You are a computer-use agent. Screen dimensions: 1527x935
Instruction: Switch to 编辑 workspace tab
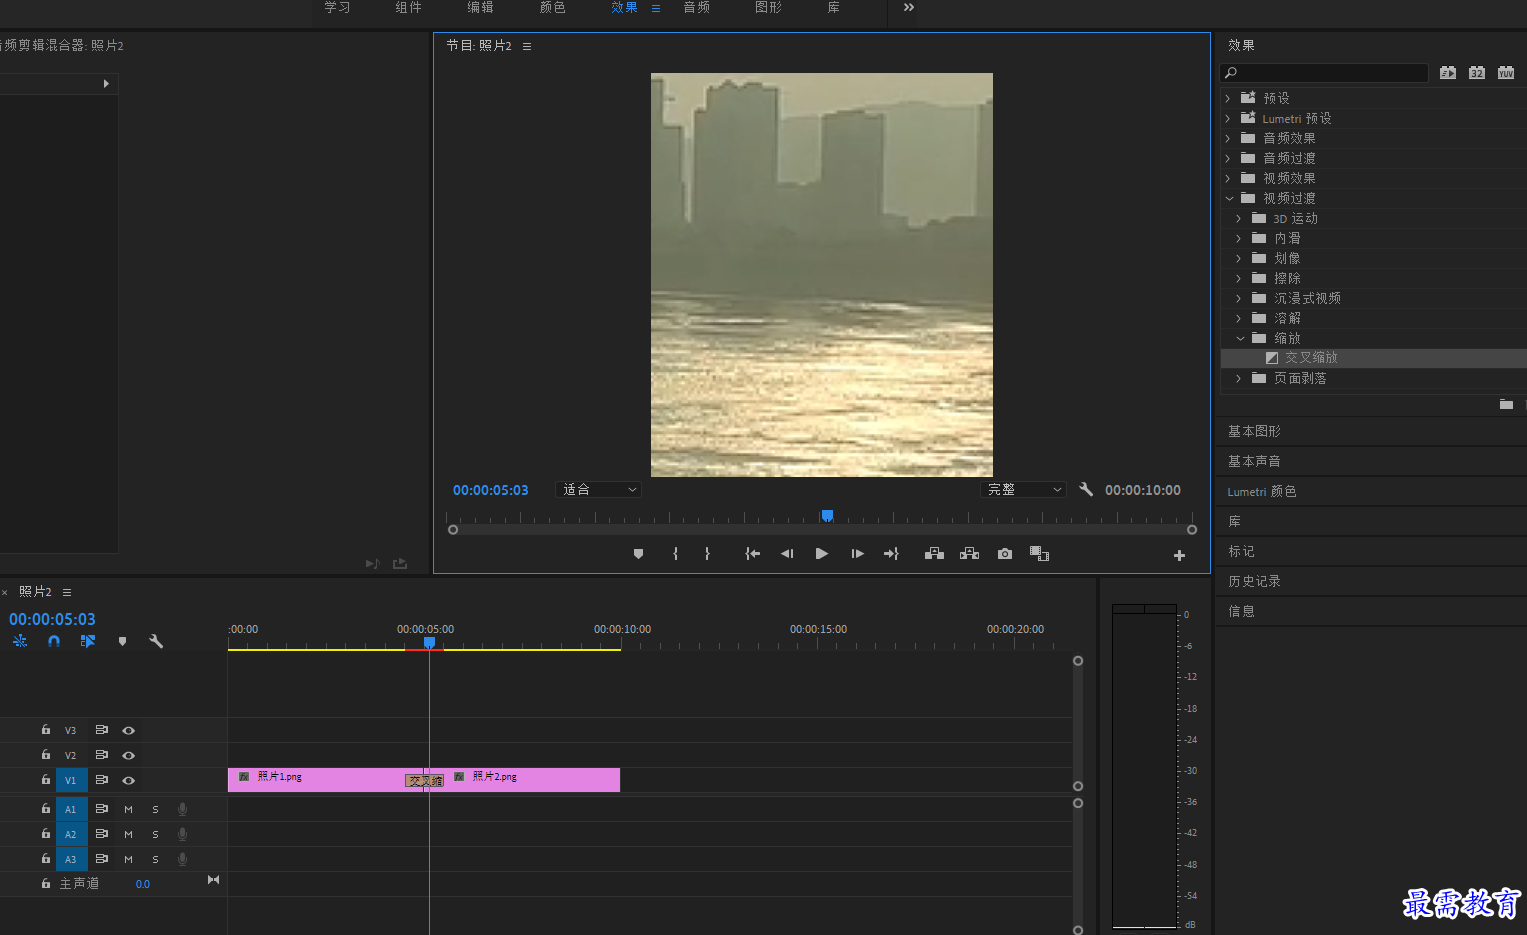[x=480, y=7]
